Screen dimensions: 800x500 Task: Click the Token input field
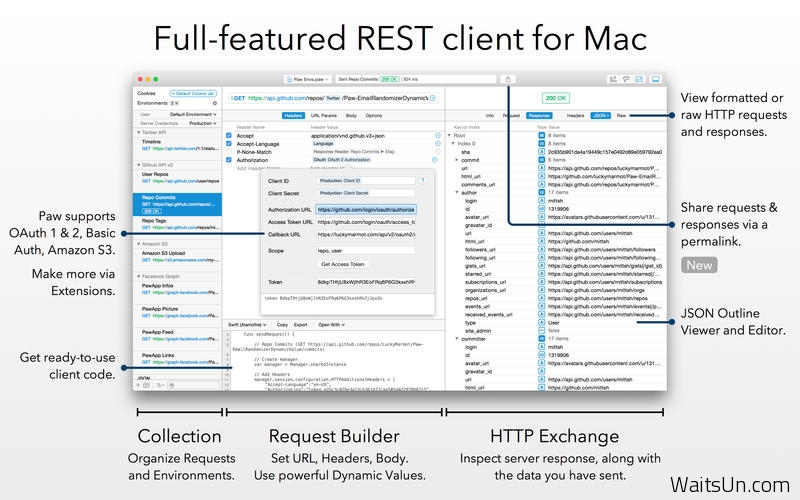point(366,282)
